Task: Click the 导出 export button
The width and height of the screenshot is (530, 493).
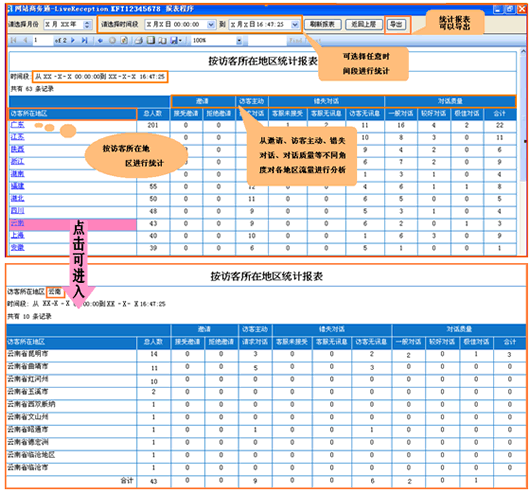Action: [x=396, y=24]
